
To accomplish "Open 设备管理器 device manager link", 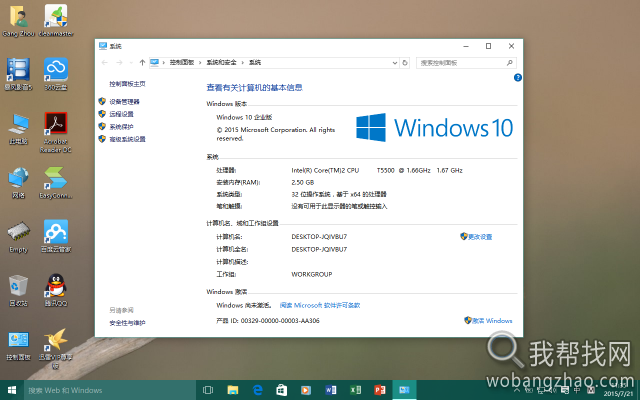I will point(124,102).
